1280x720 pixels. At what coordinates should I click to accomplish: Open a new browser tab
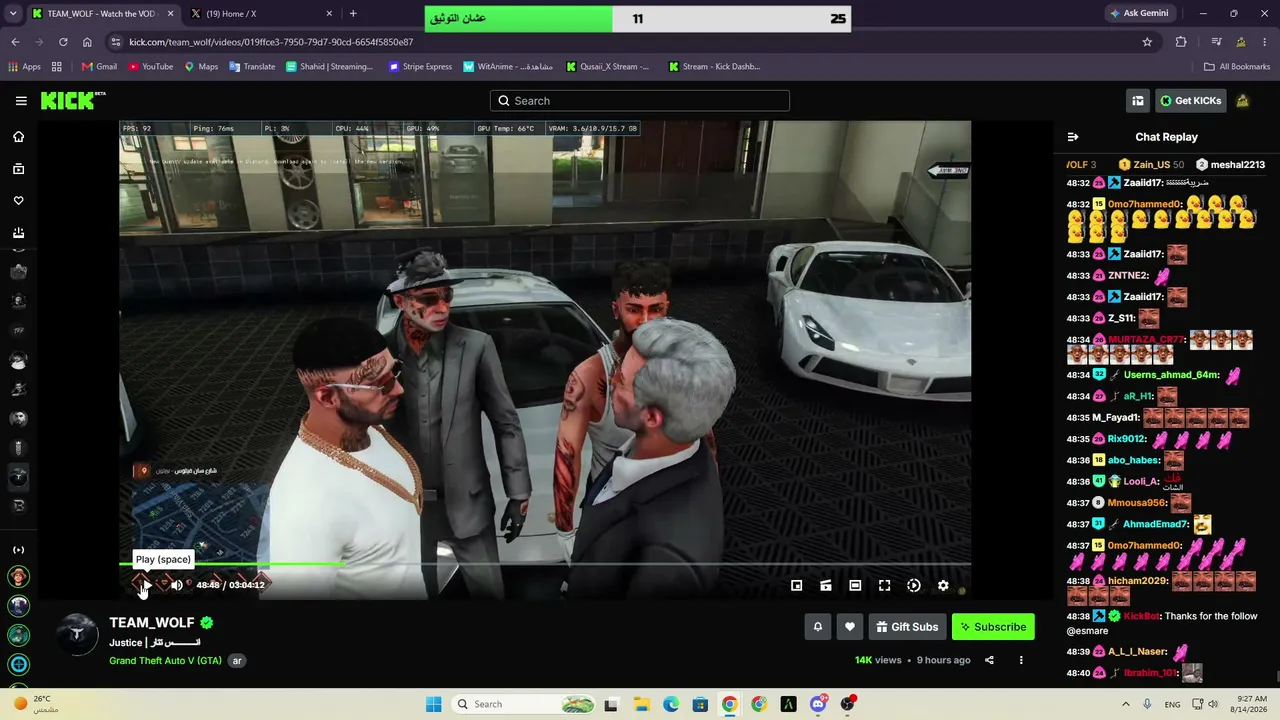tap(353, 14)
